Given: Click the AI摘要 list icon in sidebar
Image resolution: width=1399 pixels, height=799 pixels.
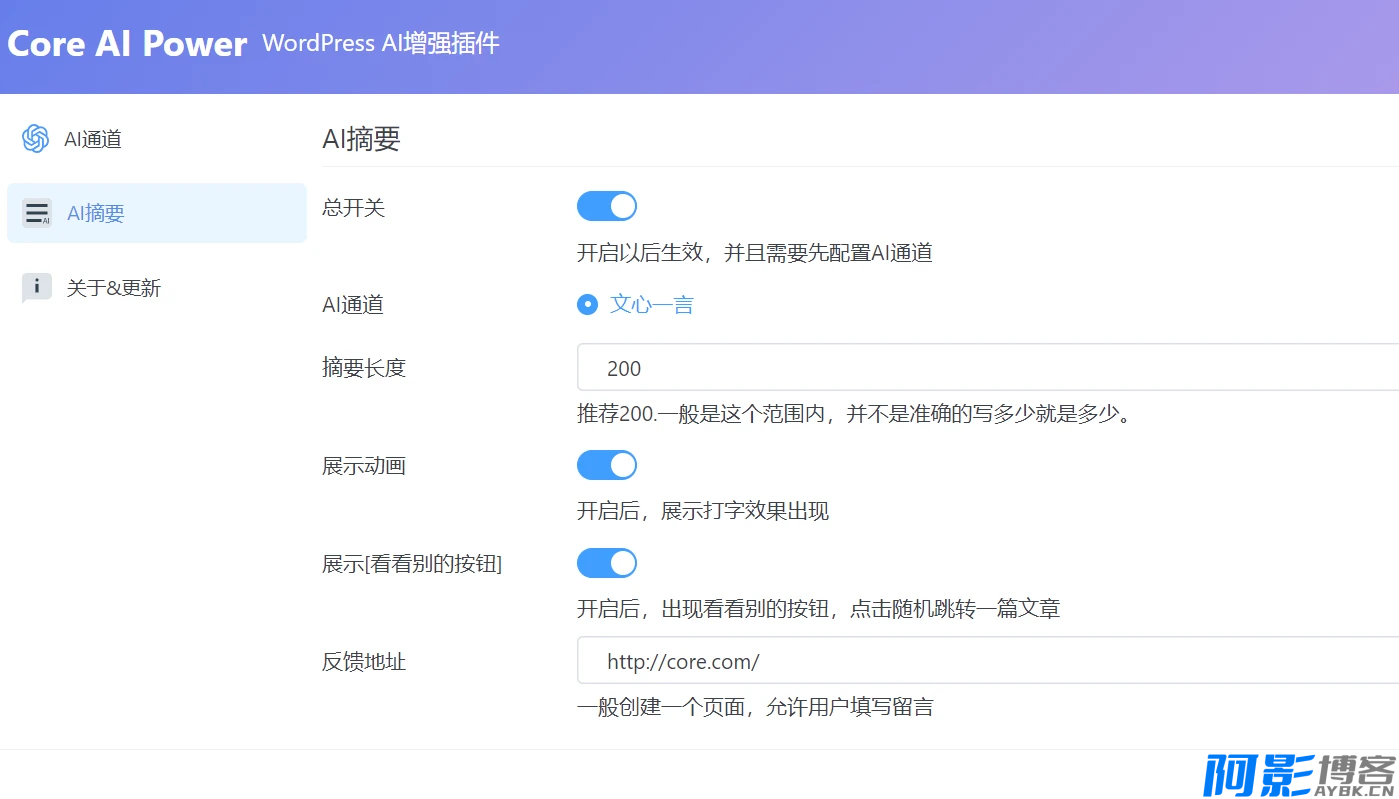Looking at the screenshot, I should [x=37, y=213].
